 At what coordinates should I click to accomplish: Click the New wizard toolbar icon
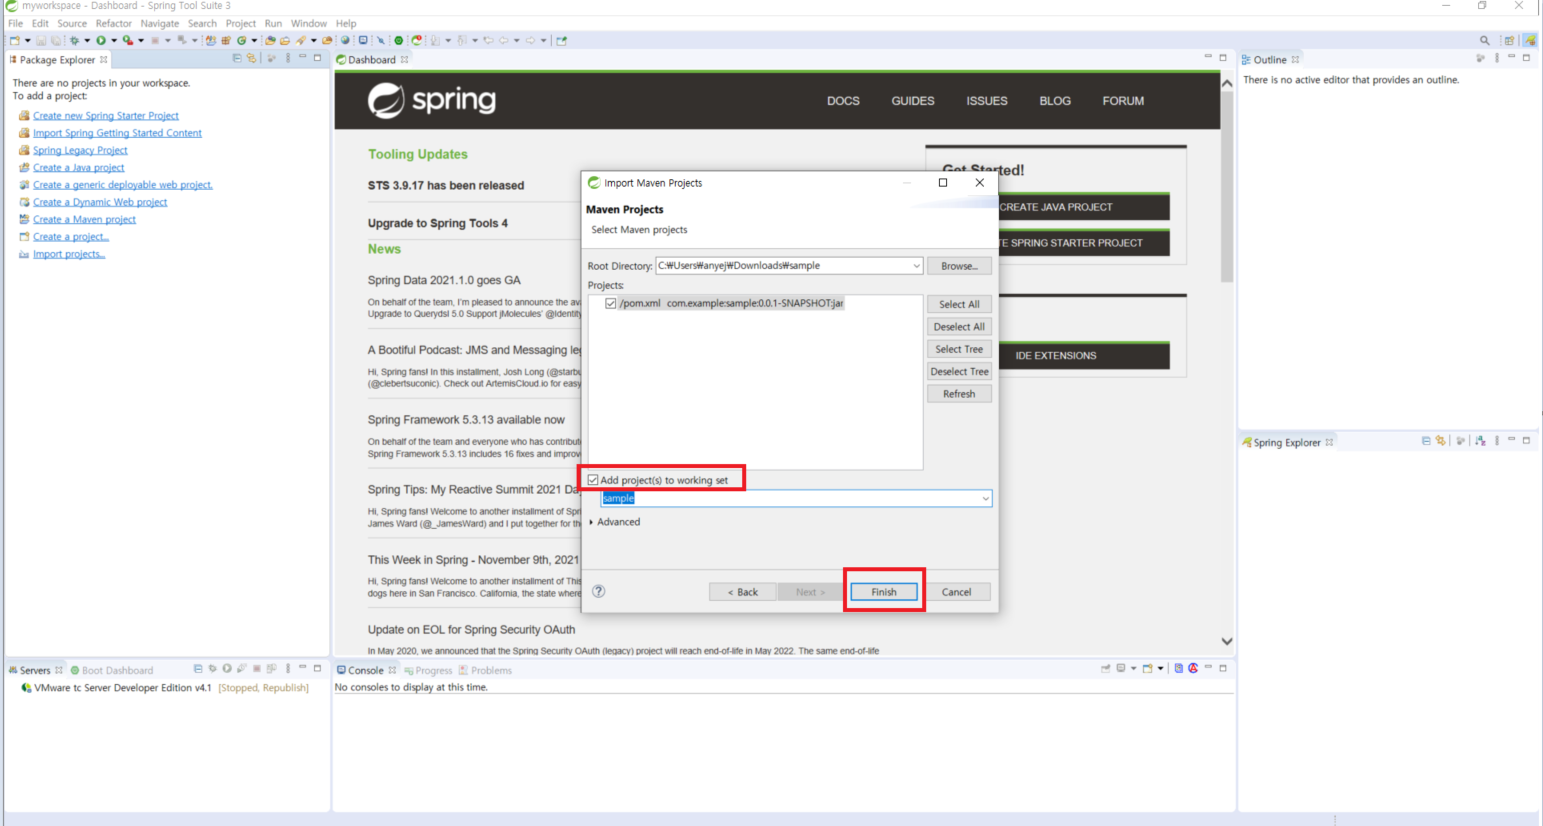pos(15,41)
